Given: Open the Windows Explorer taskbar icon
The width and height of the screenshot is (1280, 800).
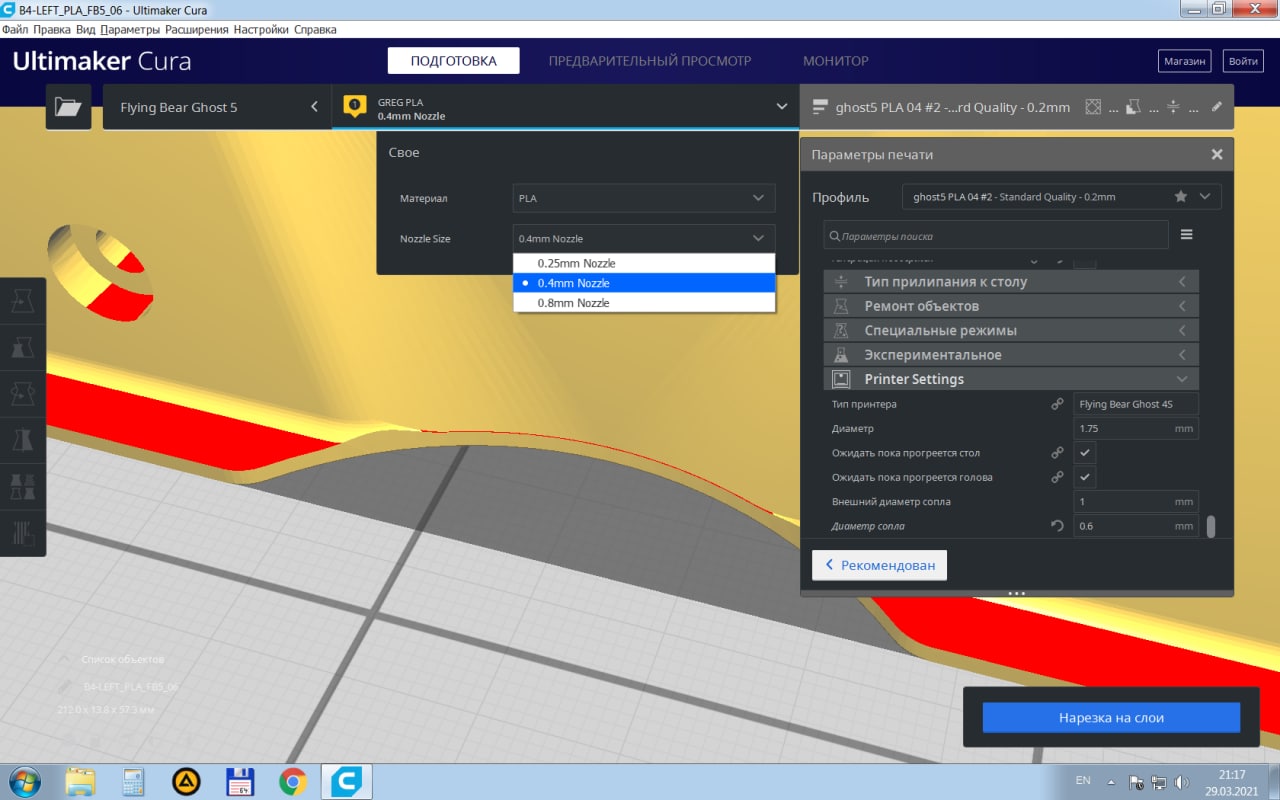Looking at the screenshot, I should [x=80, y=781].
